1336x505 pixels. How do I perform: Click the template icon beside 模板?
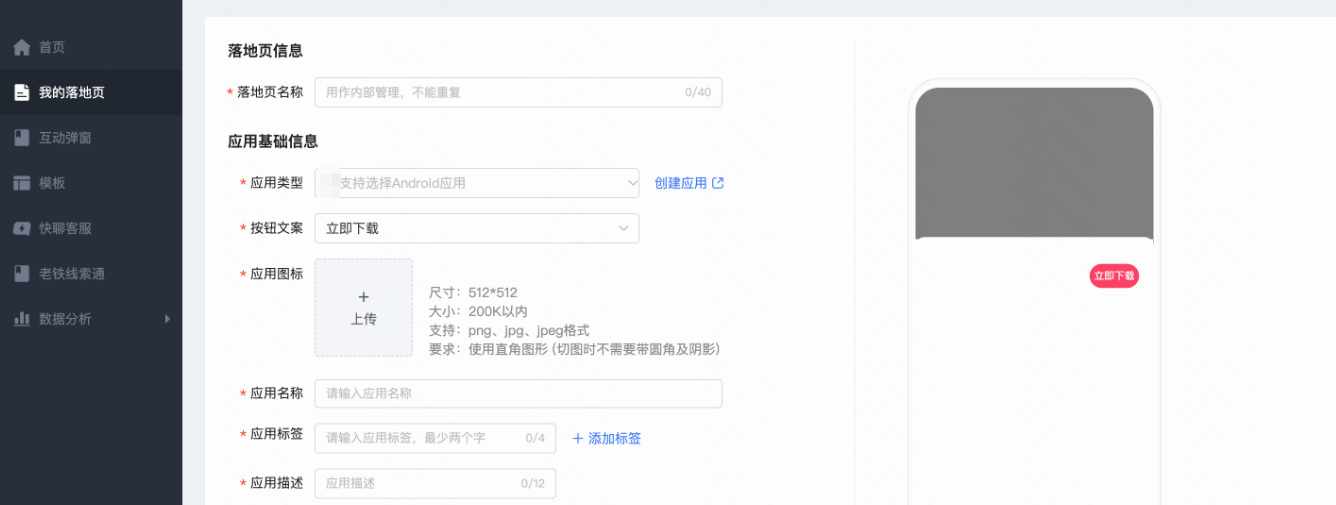pos(22,183)
